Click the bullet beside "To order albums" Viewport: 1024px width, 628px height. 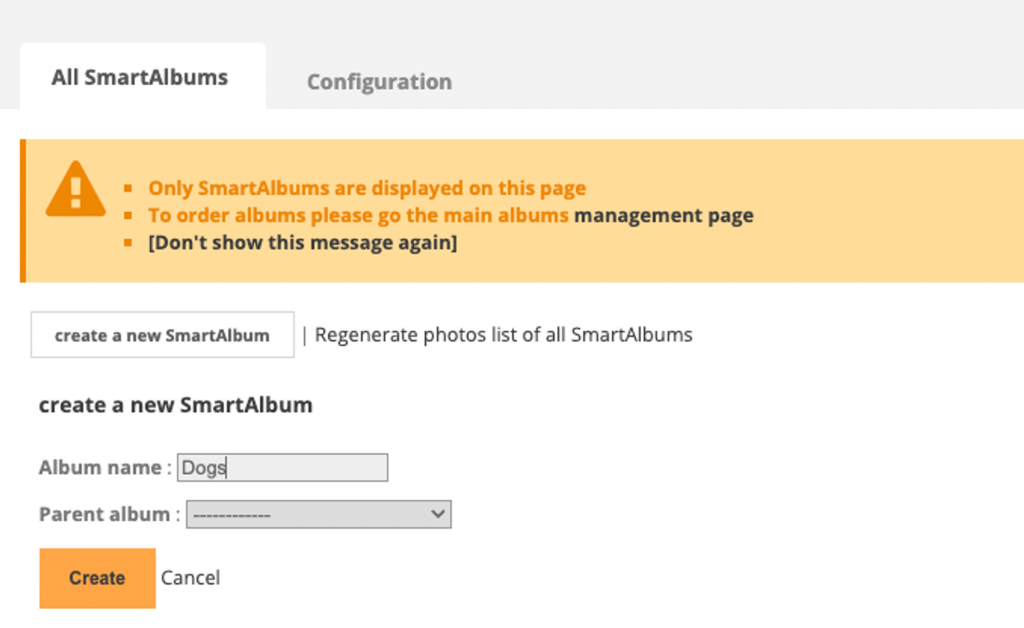coord(128,216)
